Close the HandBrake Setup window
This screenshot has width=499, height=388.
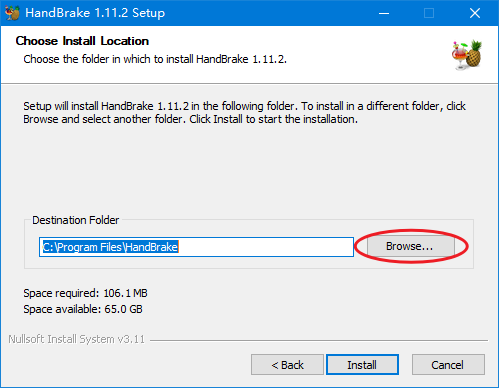click(475, 13)
